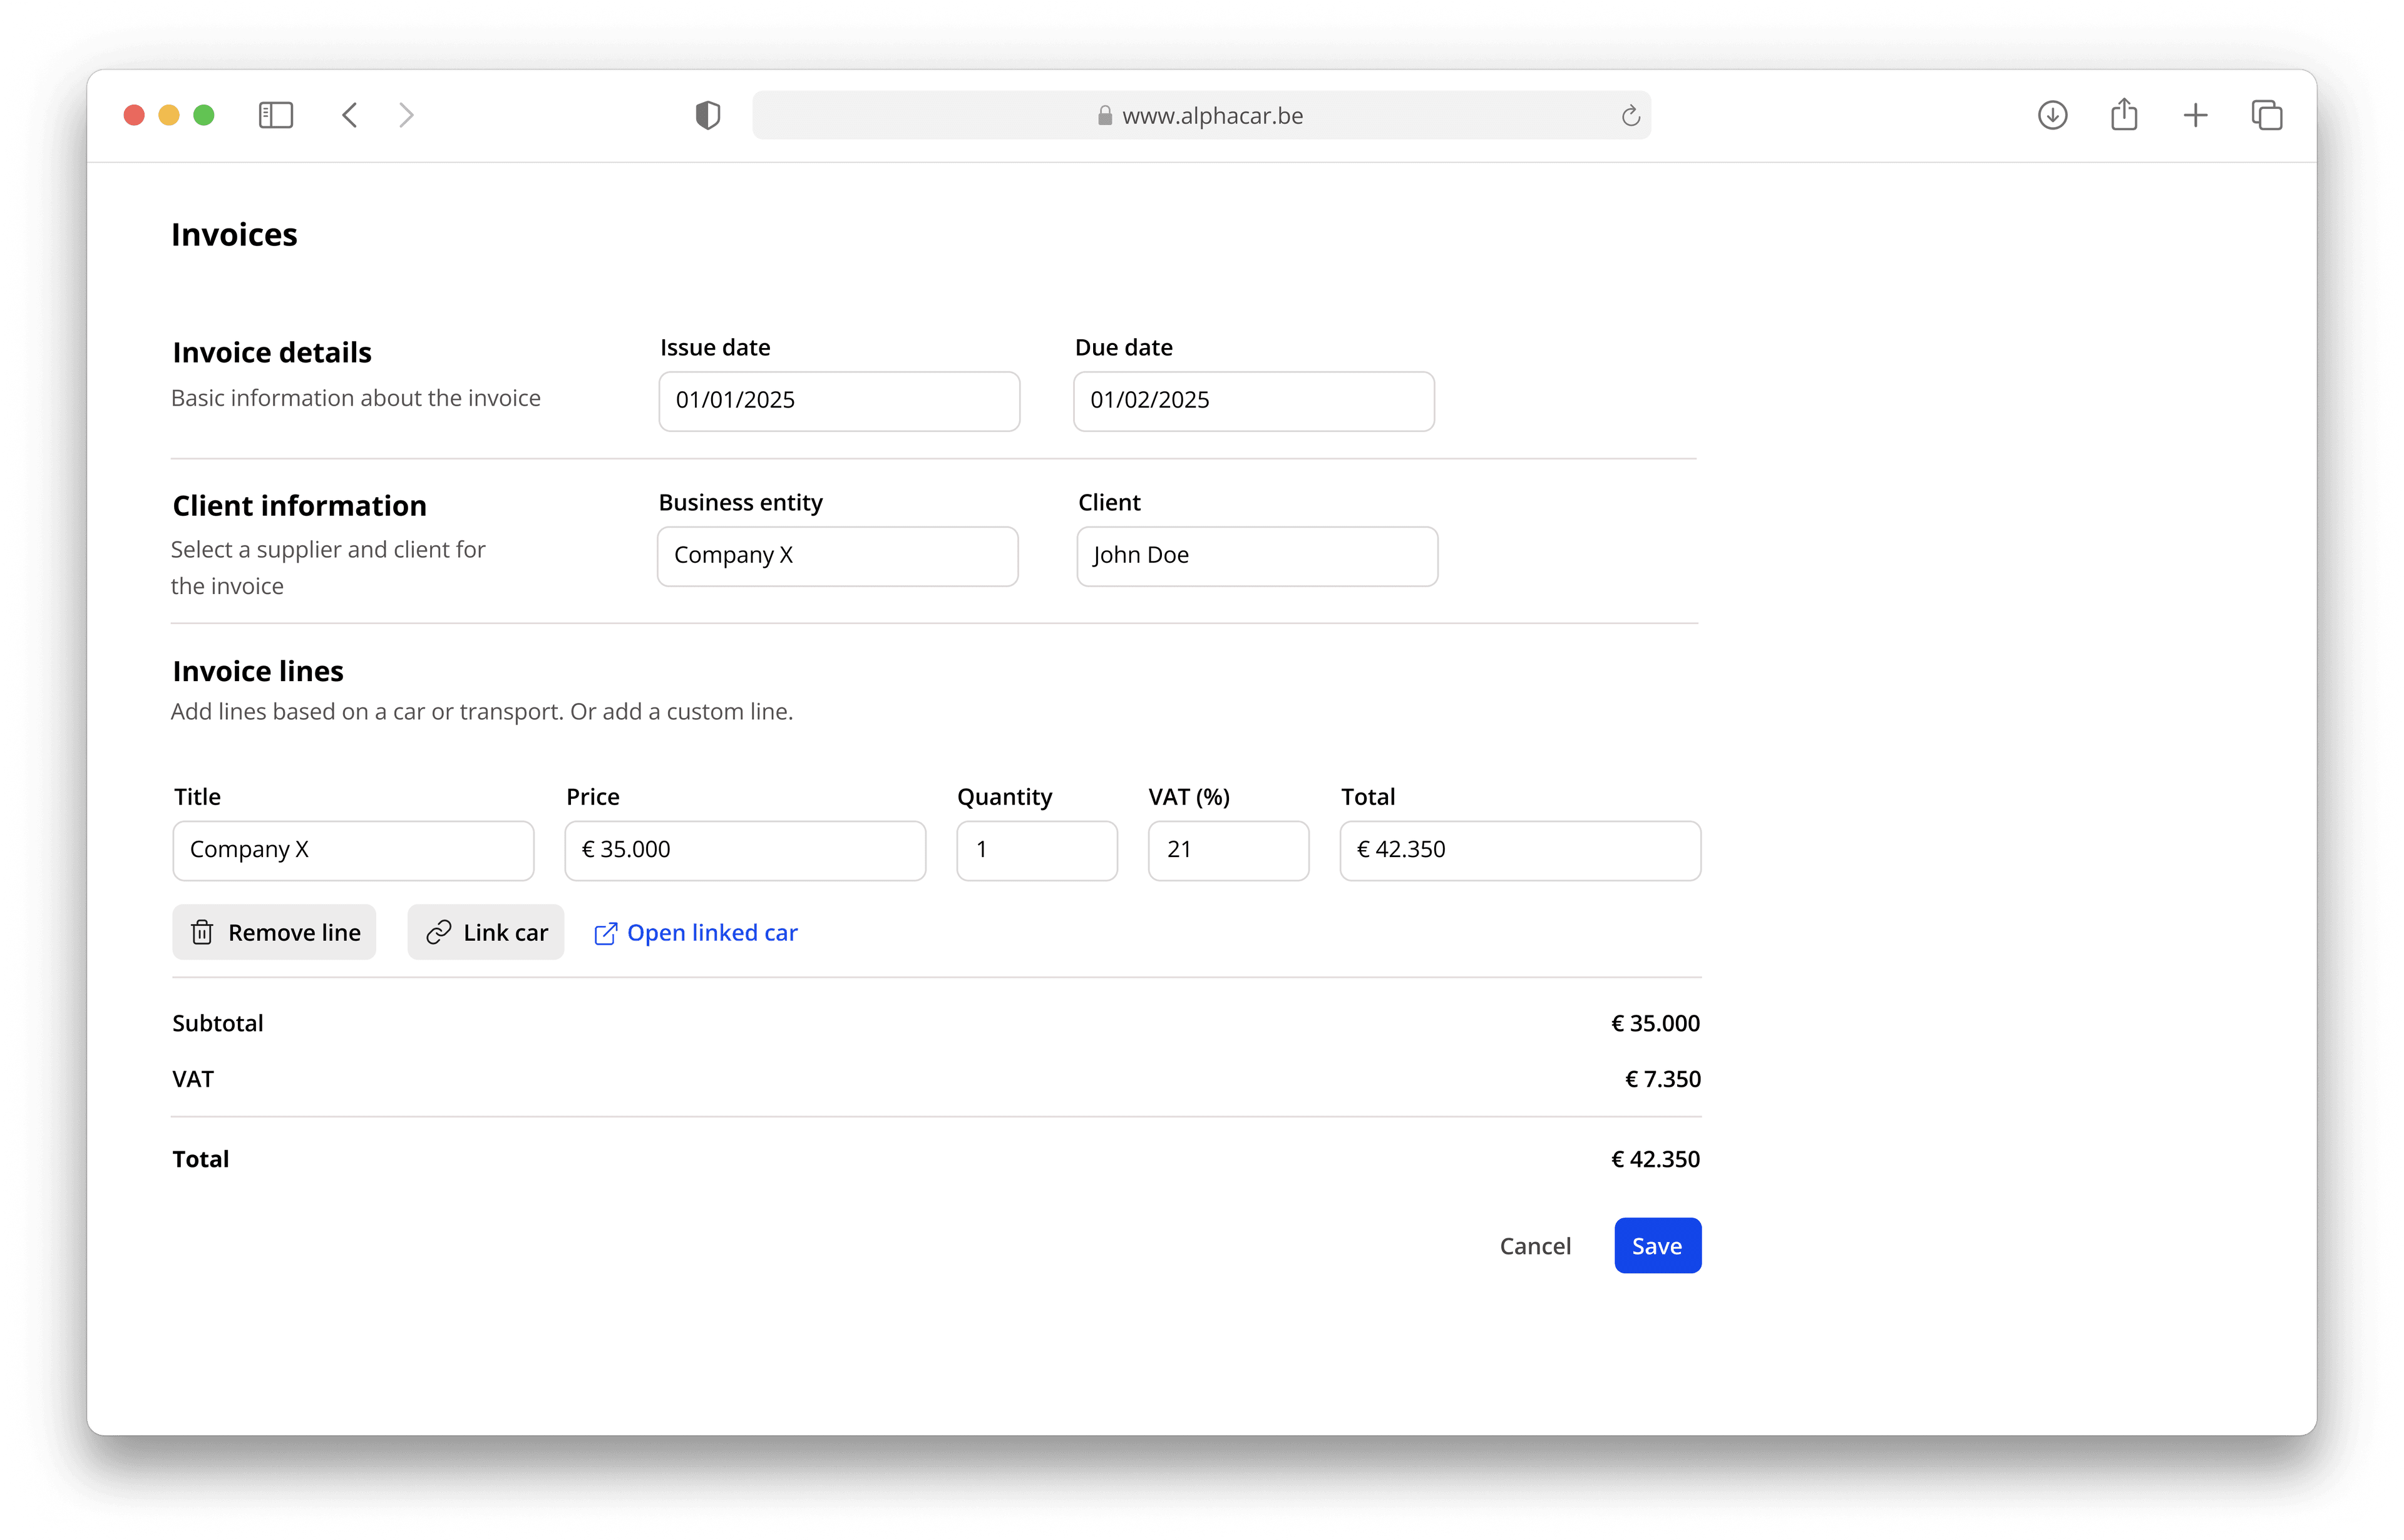Click the Due date label
Screen dimensions: 2404x1540
coord(1123,347)
